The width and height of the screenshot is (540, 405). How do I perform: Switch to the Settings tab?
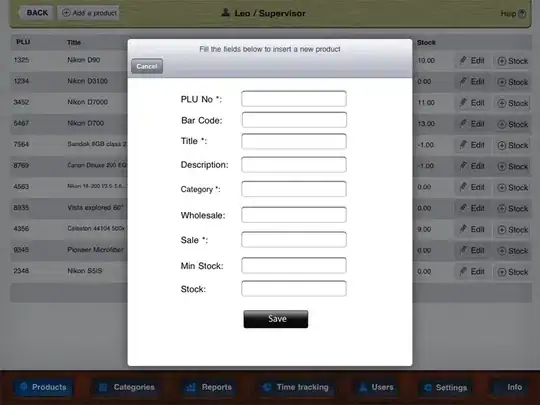coord(446,387)
